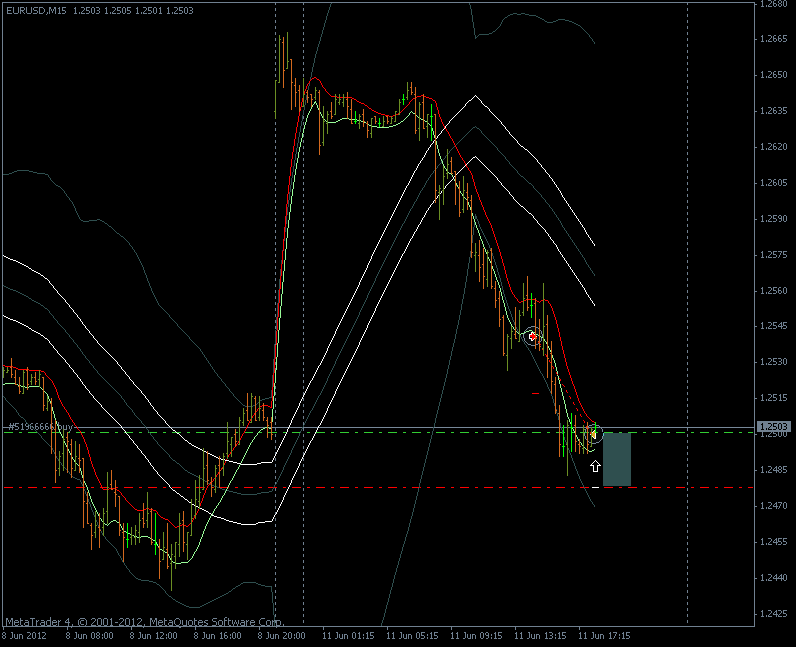Select the #51966666 buy order label
This screenshot has width=796, height=647.
[x=40, y=426]
